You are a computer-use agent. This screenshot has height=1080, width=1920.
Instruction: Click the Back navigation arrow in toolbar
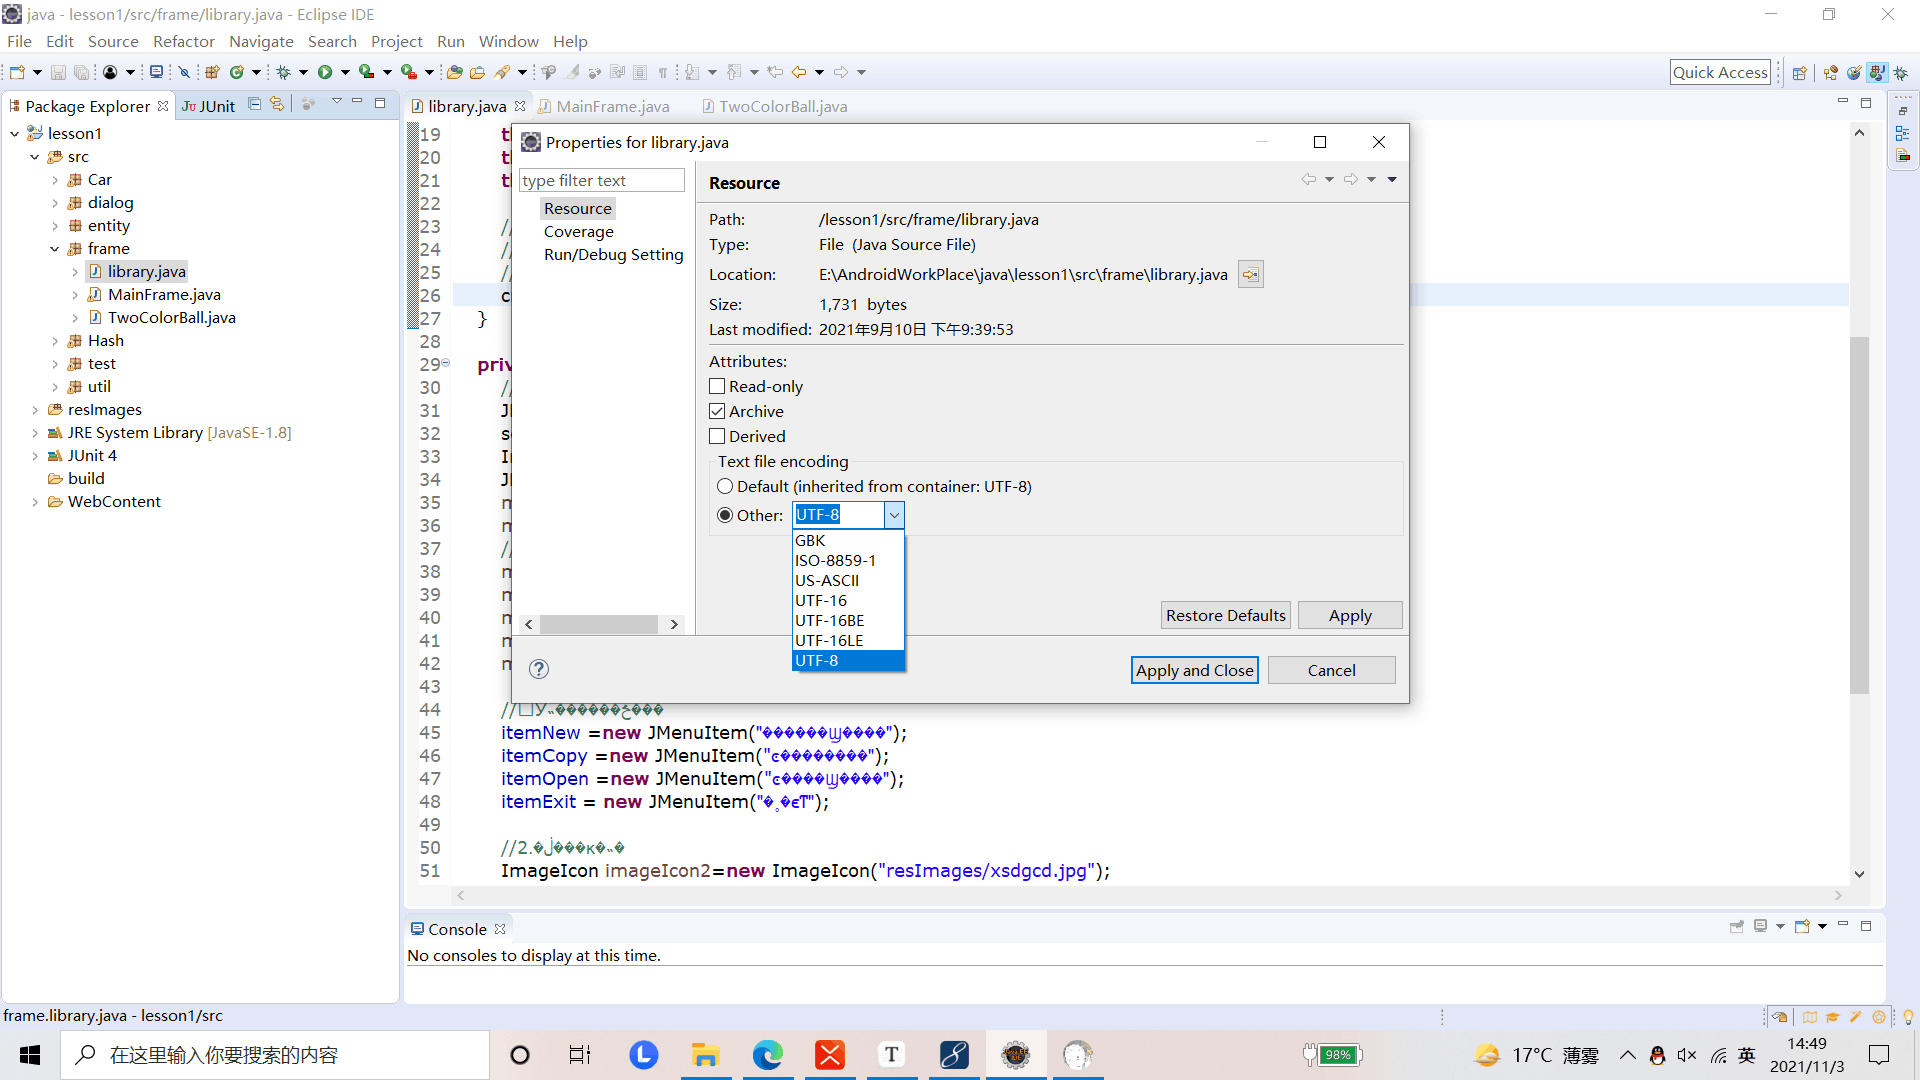click(799, 72)
